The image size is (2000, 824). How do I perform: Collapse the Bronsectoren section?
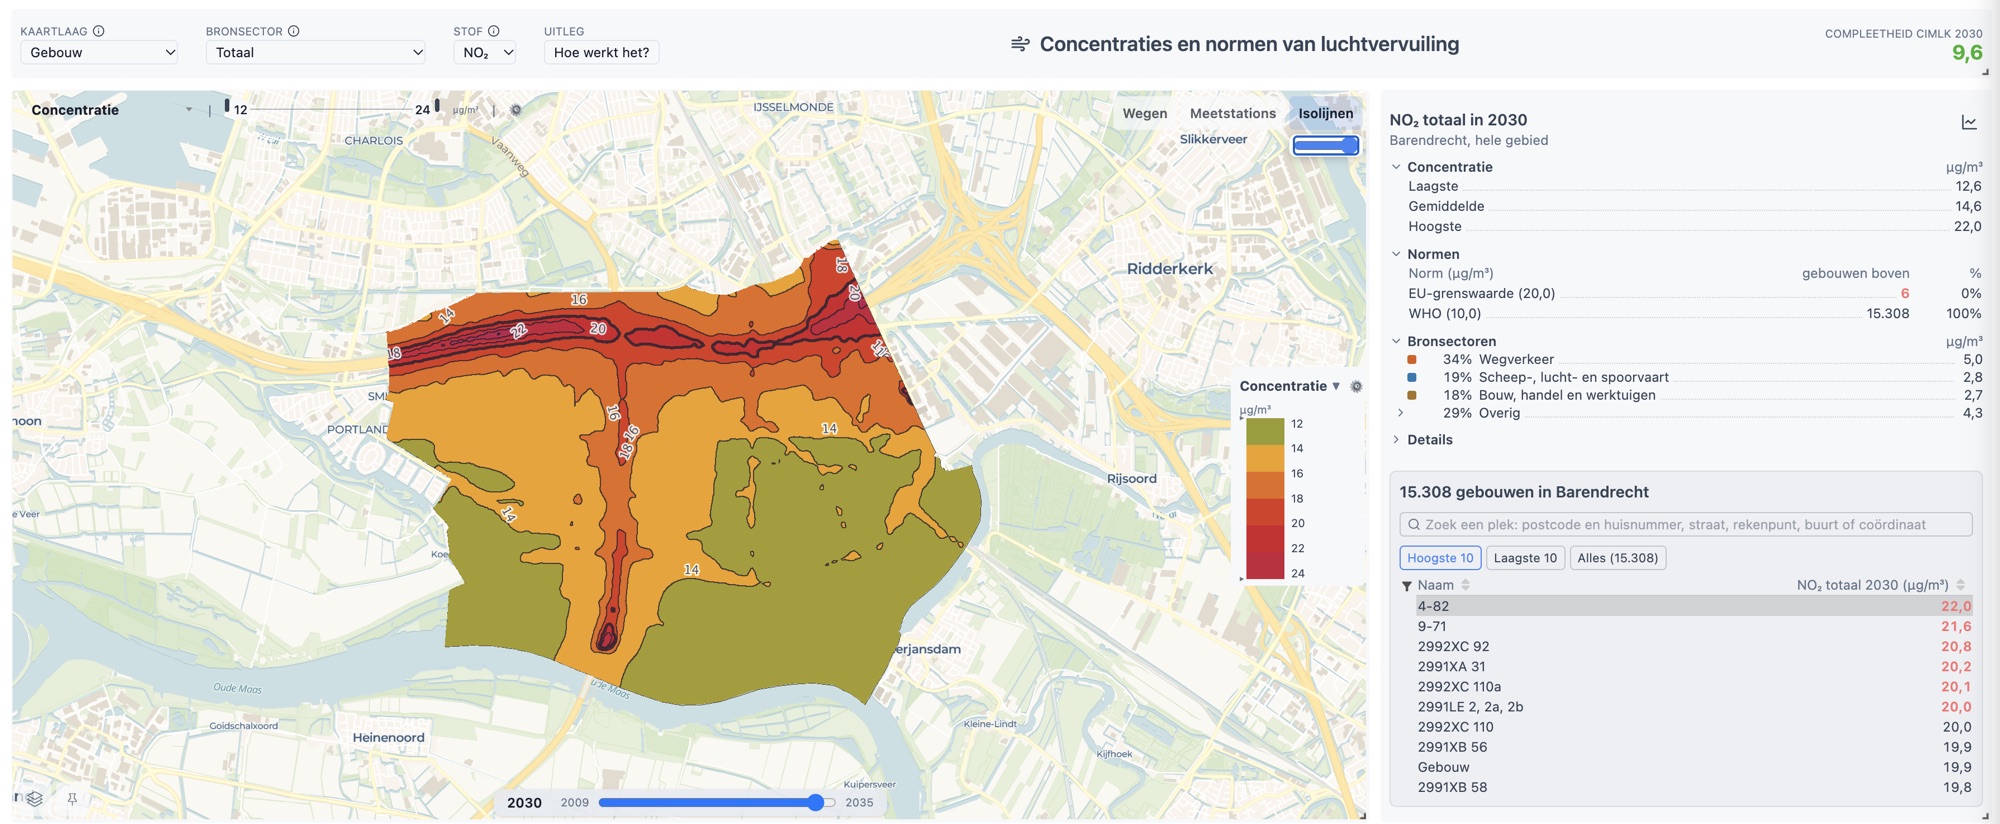click(1396, 341)
